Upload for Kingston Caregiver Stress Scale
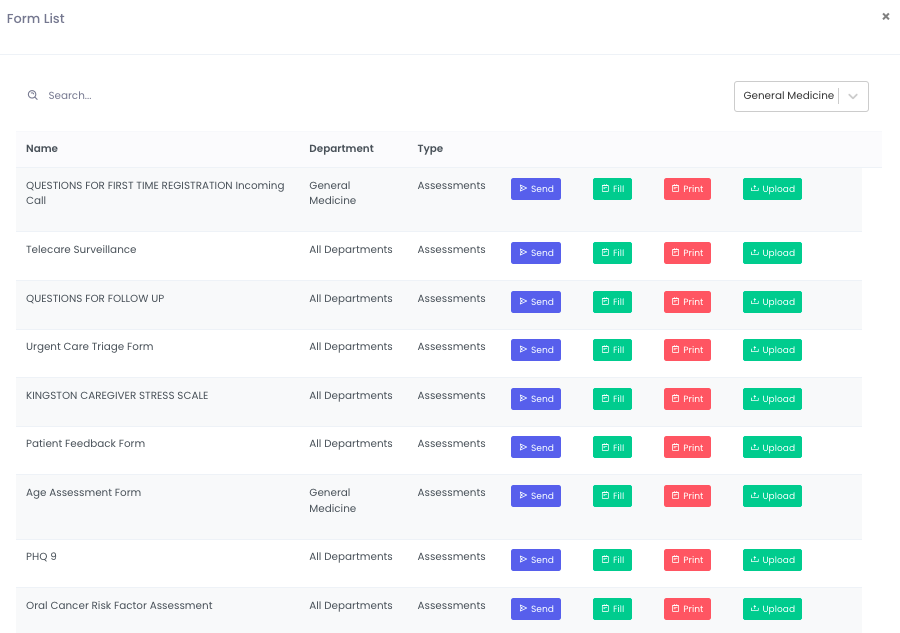 pyautogui.click(x=772, y=399)
